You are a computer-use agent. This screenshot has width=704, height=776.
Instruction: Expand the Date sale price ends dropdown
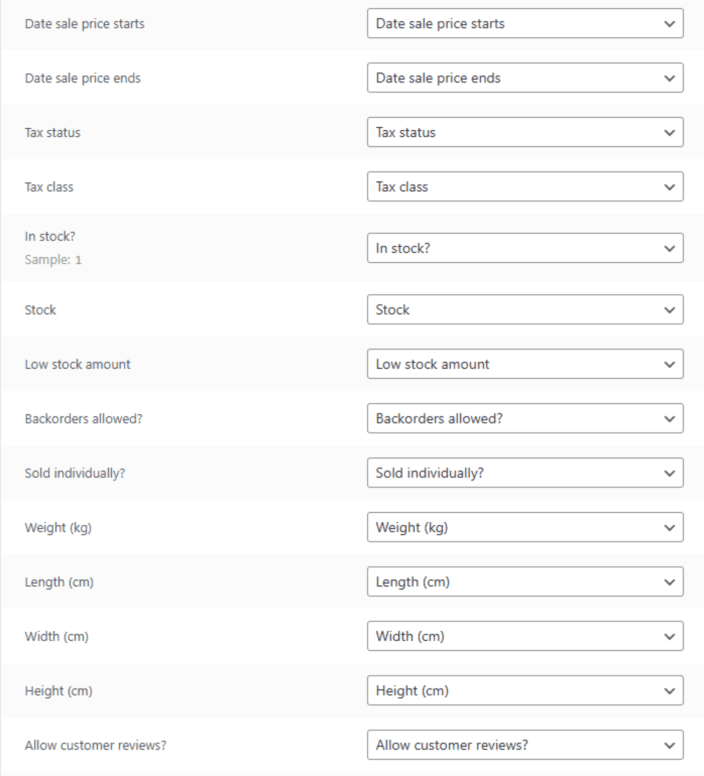pos(524,78)
